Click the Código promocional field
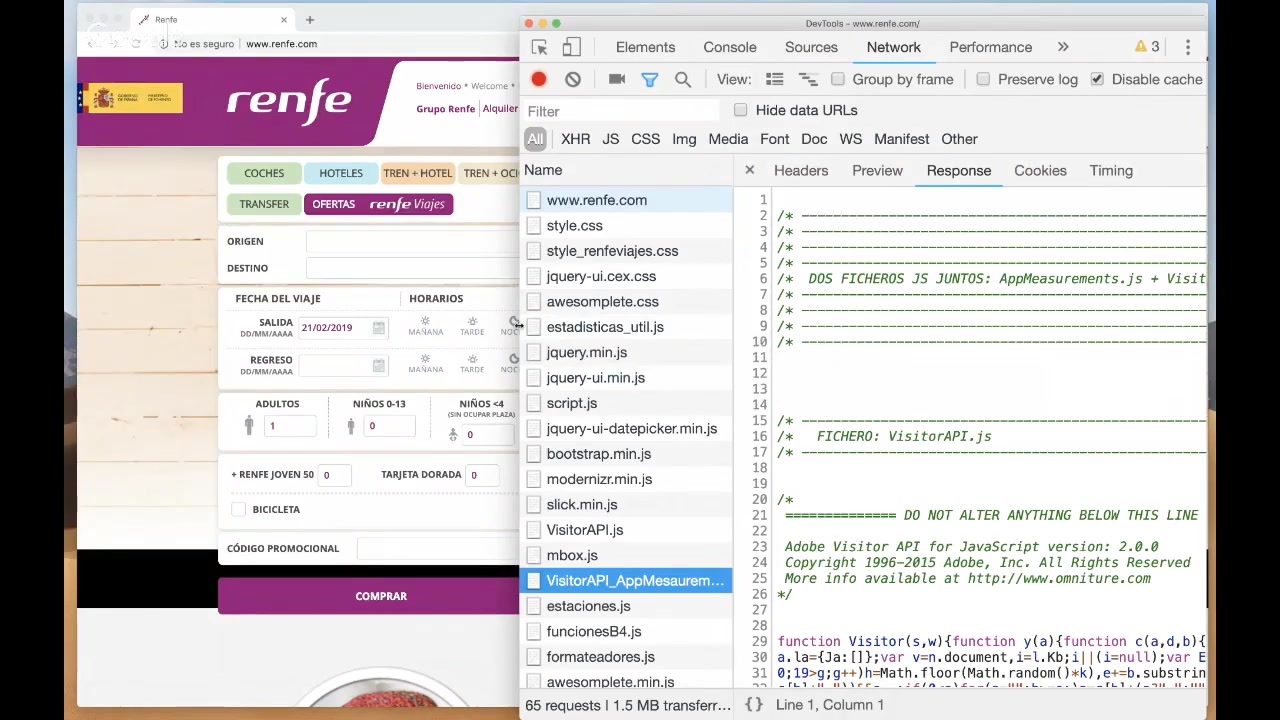 (x=438, y=548)
